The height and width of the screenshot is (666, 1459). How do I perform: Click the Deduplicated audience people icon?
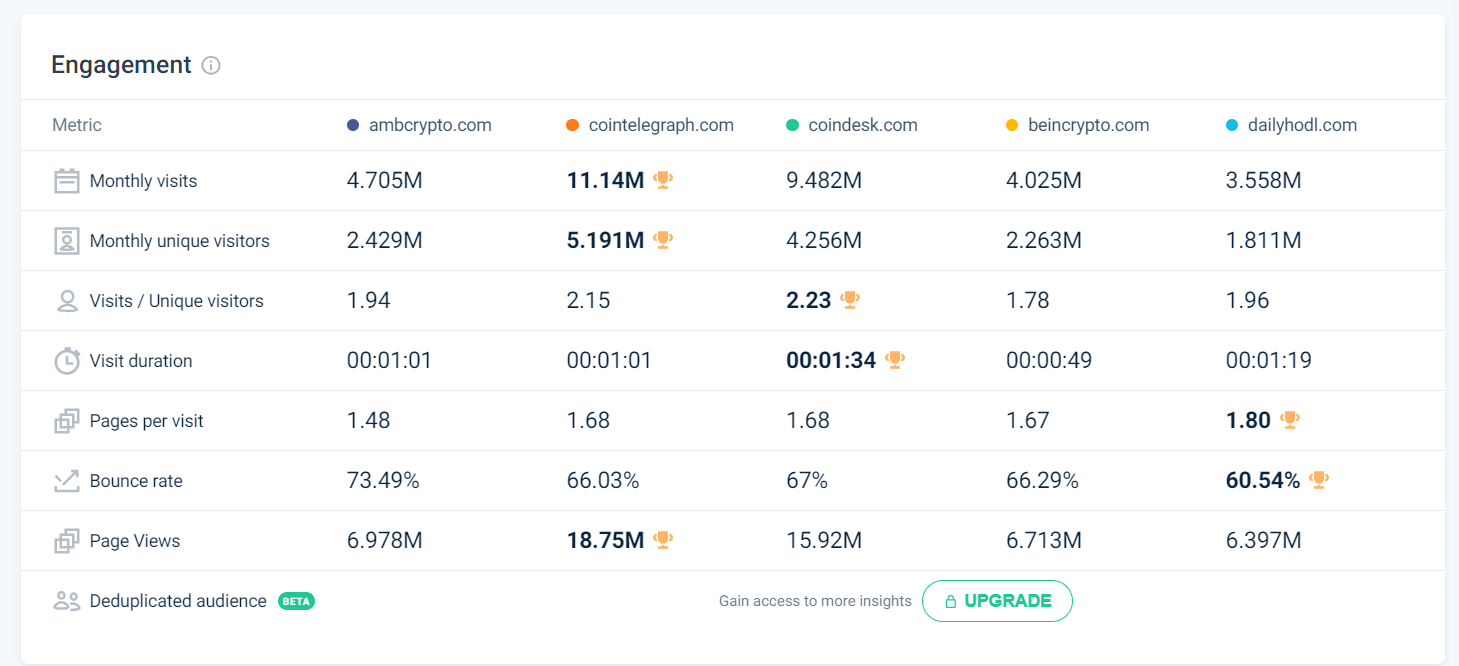click(x=67, y=601)
